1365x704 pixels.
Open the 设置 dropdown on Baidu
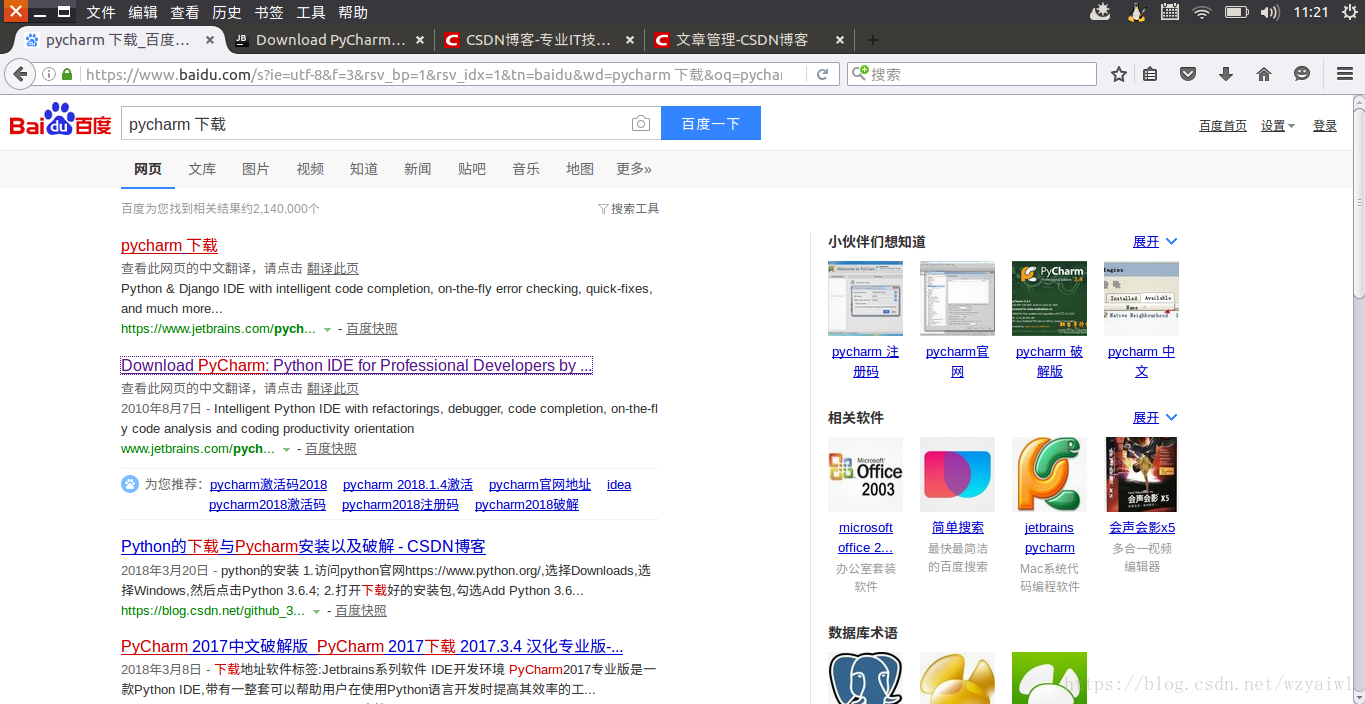point(1278,126)
